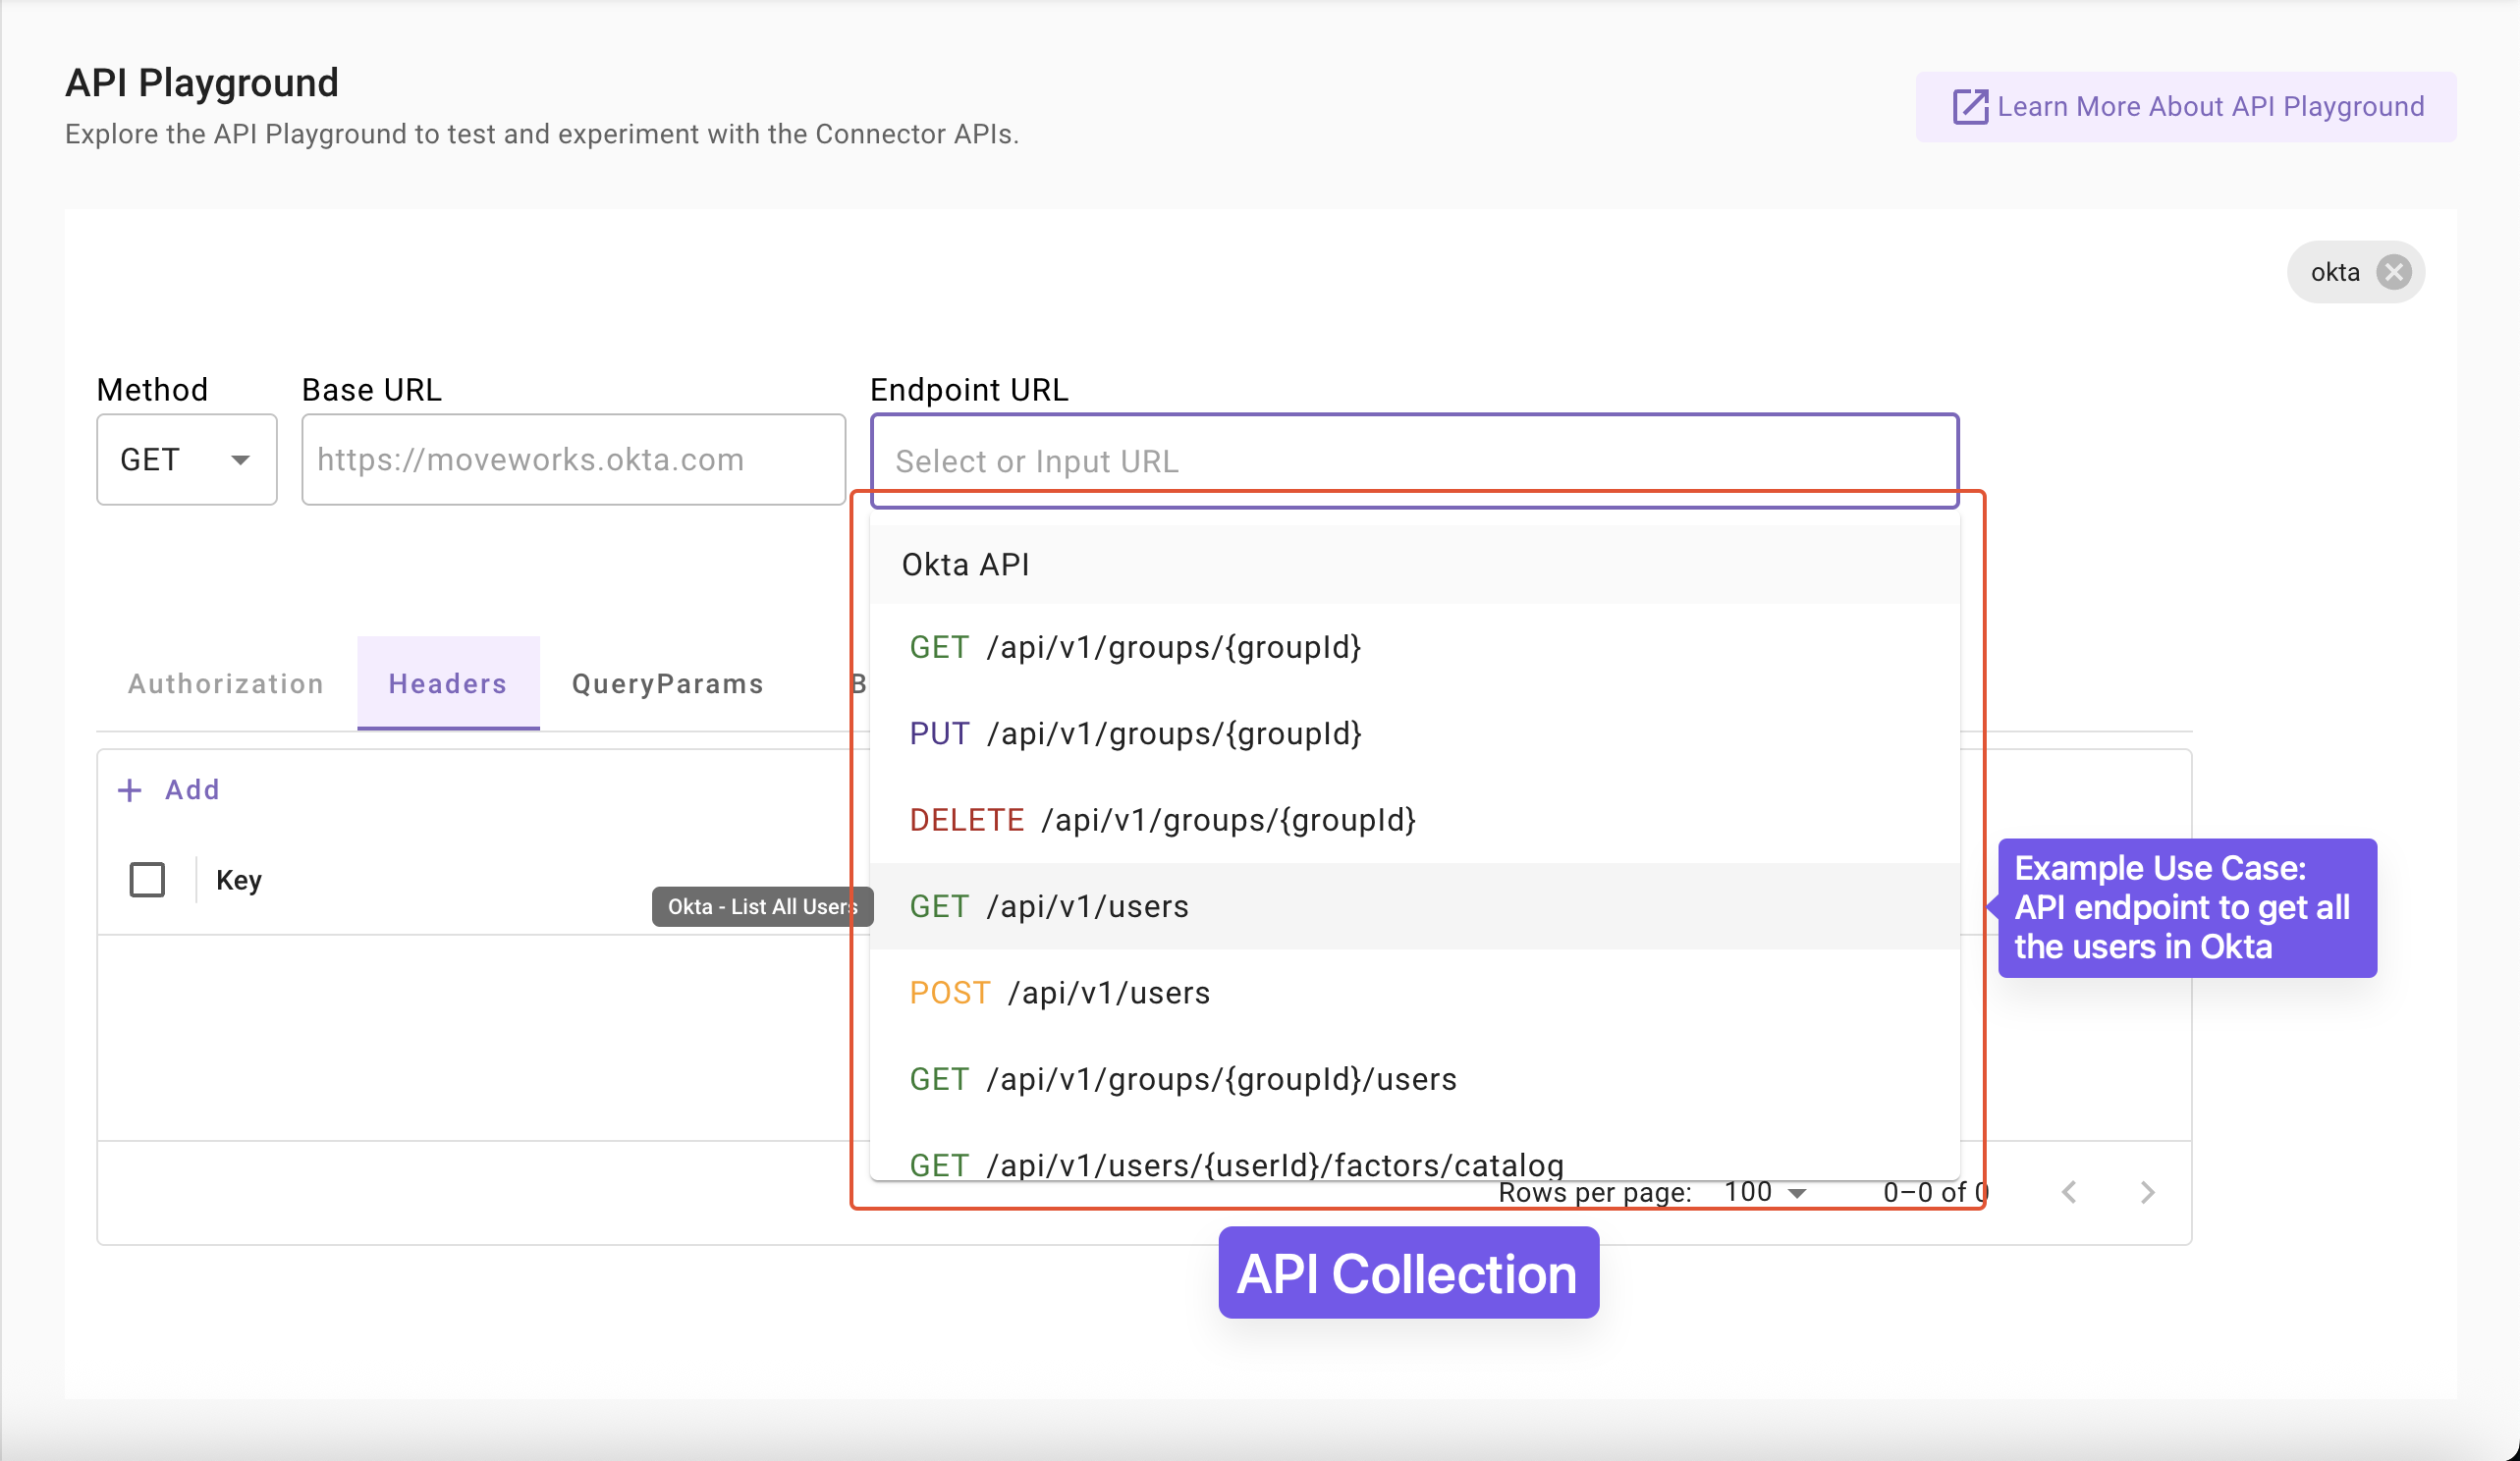Switch to the Authorization tab
This screenshot has height=1461, width=2520.
[x=226, y=684]
